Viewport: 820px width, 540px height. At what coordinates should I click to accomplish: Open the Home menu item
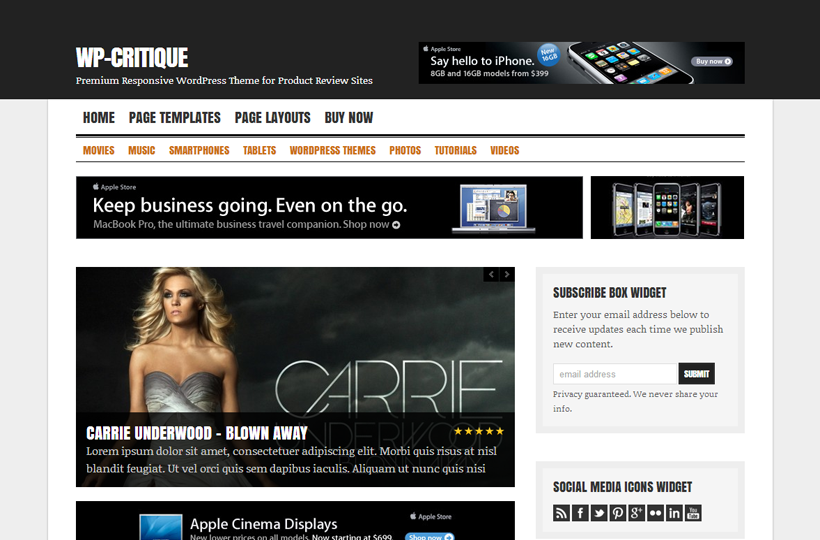[99, 118]
